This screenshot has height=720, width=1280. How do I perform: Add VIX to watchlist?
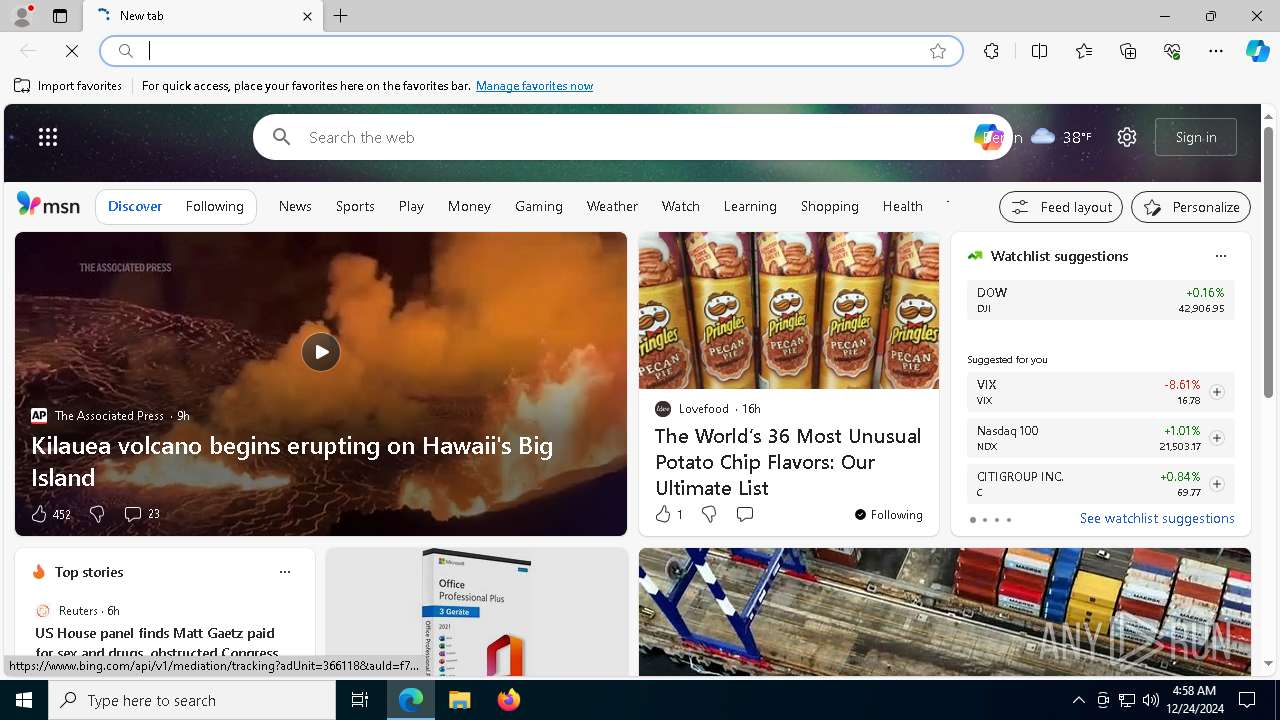tap(1216, 392)
